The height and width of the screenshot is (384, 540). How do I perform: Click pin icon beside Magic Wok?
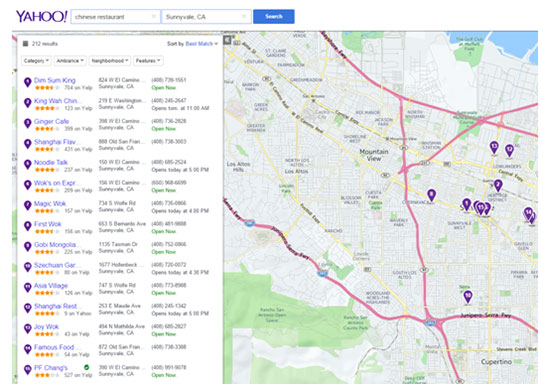tap(28, 206)
